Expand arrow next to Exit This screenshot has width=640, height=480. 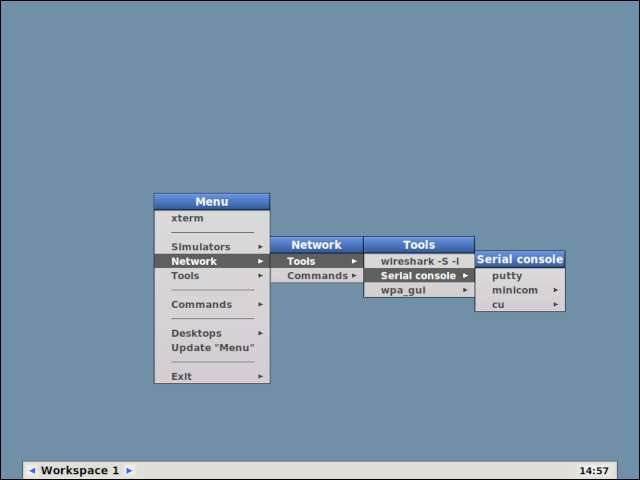tap(260, 376)
